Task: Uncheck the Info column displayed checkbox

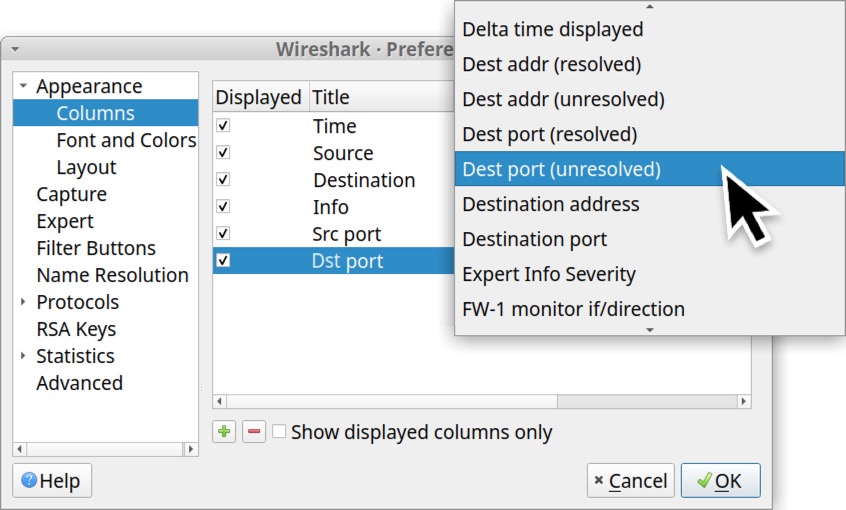Action: (223, 206)
